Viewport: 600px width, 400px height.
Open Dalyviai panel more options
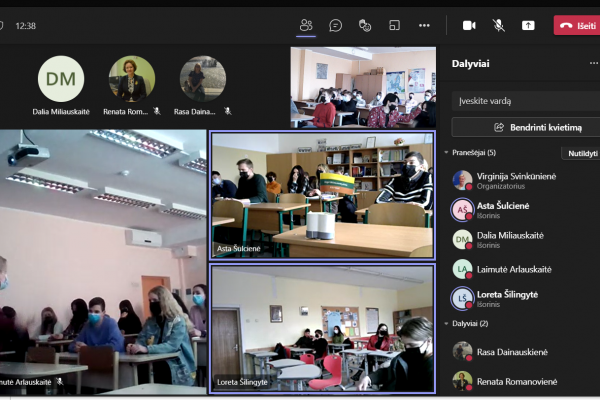click(593, 63)
